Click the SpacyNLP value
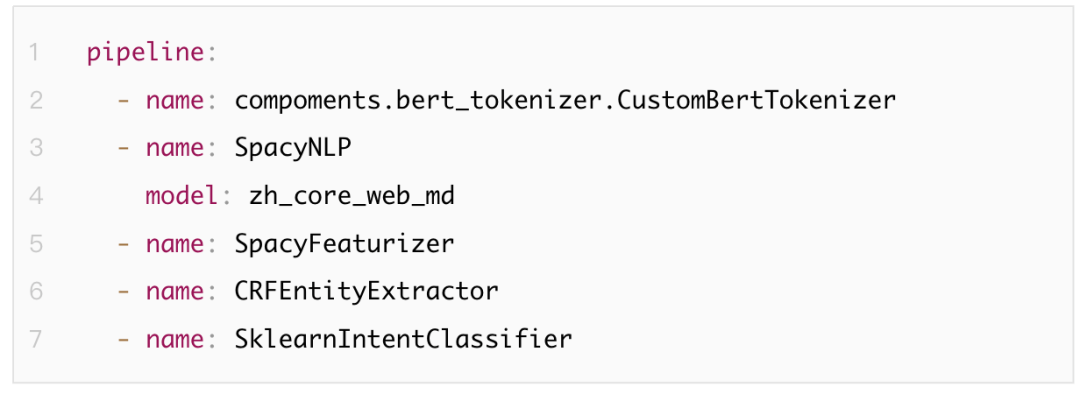 pos(293,149)
